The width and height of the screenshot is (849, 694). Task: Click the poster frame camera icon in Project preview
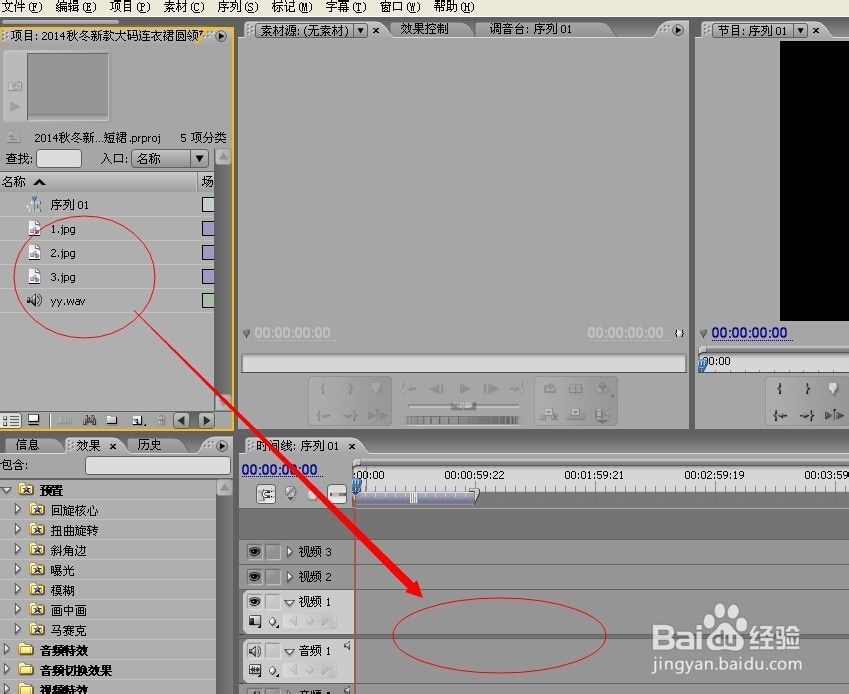[x=15, y=86]
